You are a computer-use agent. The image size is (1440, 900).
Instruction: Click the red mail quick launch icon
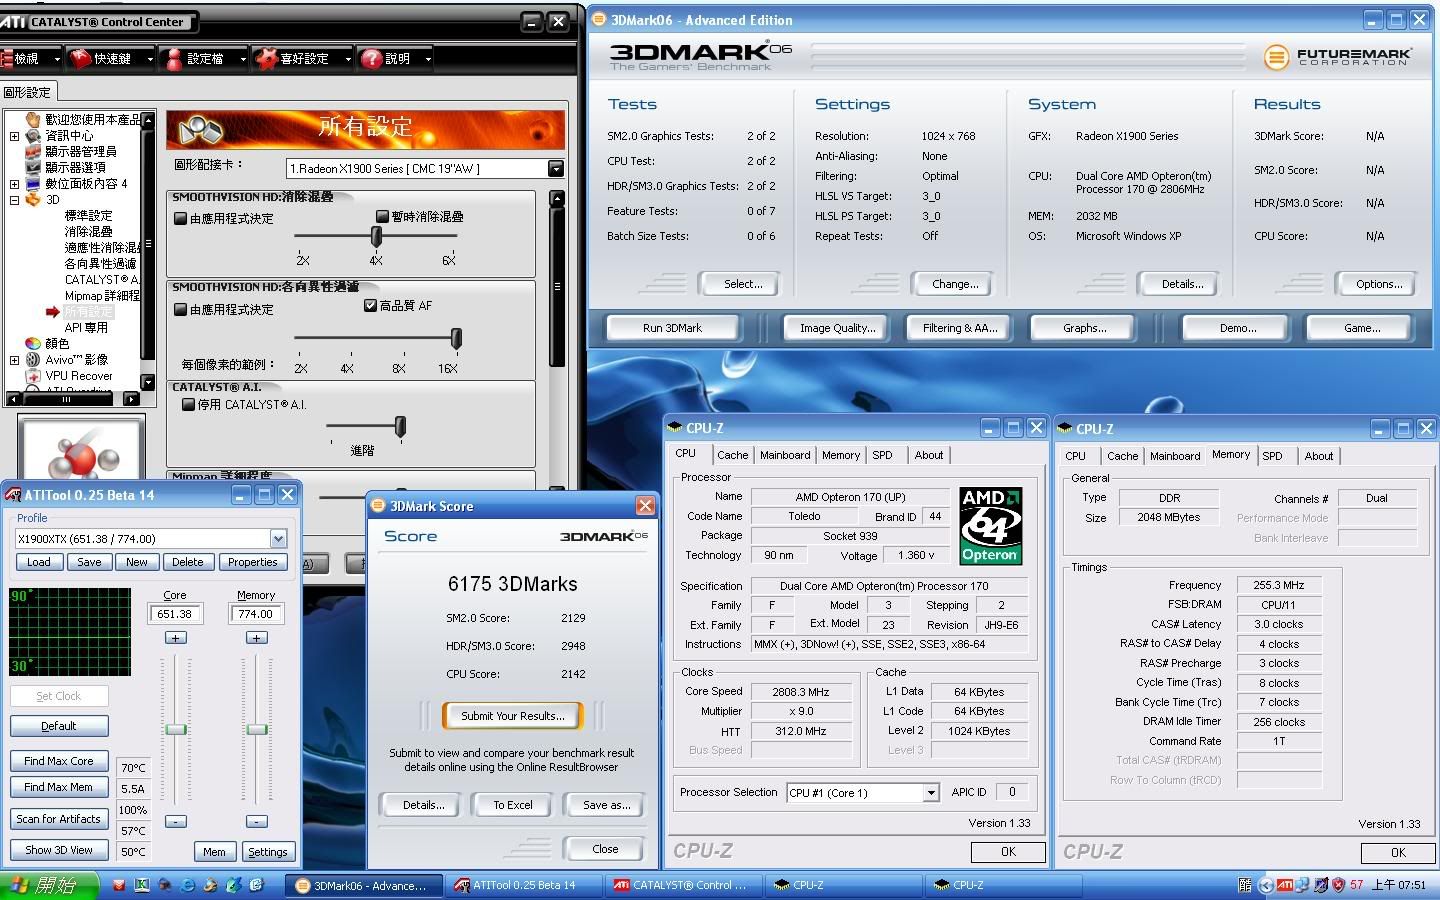[119, 885]
